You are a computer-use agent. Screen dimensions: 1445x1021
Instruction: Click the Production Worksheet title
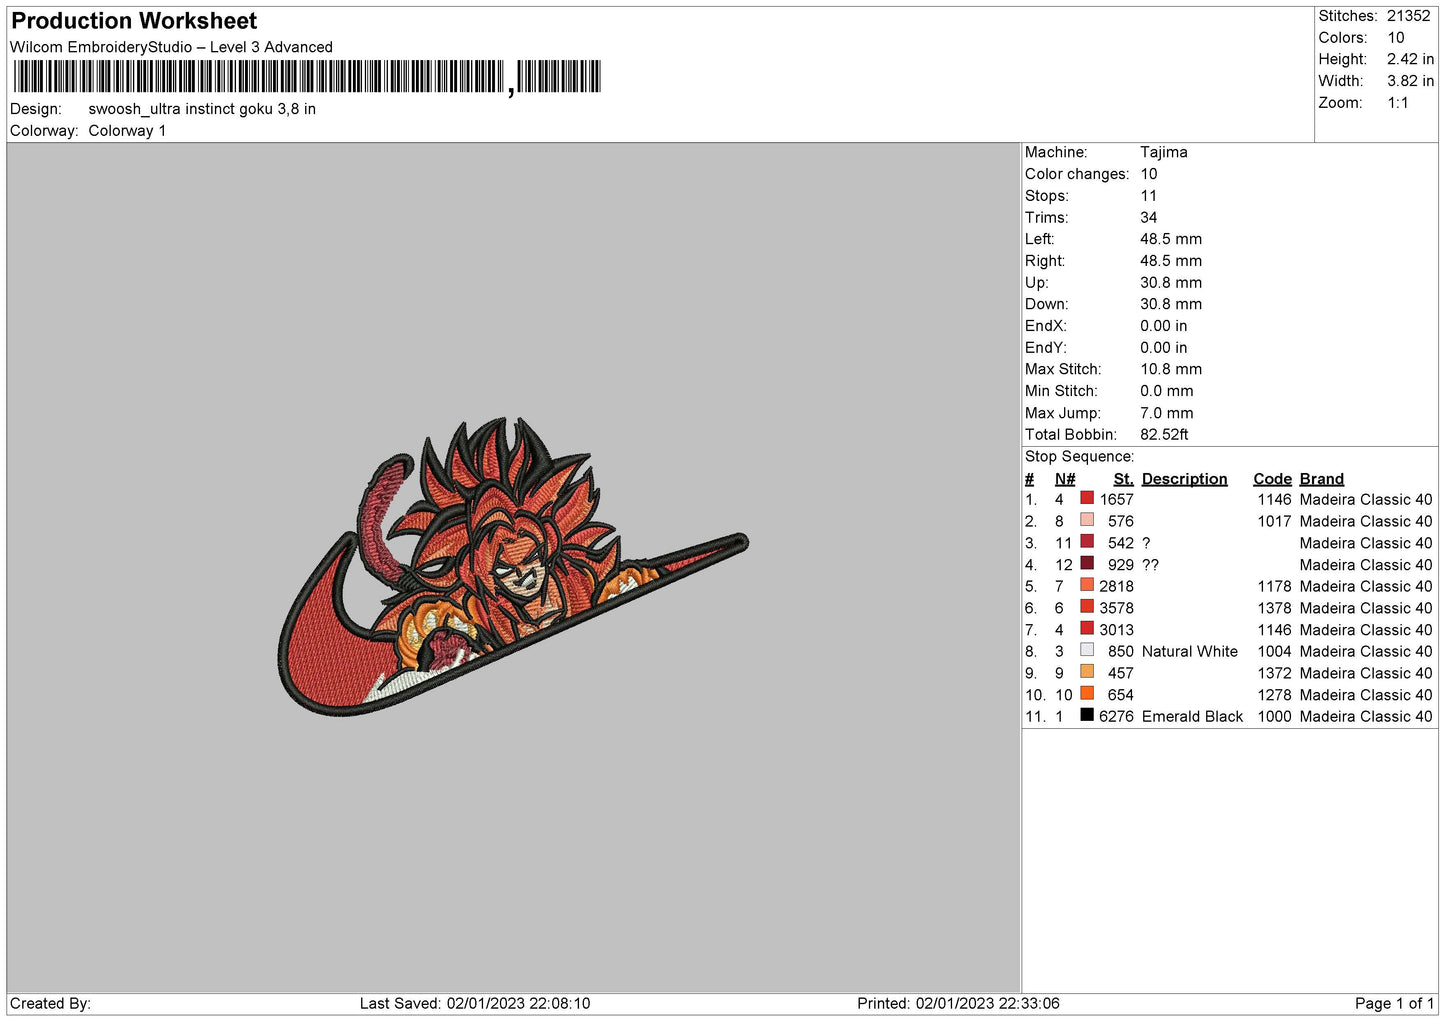point(134,21)
